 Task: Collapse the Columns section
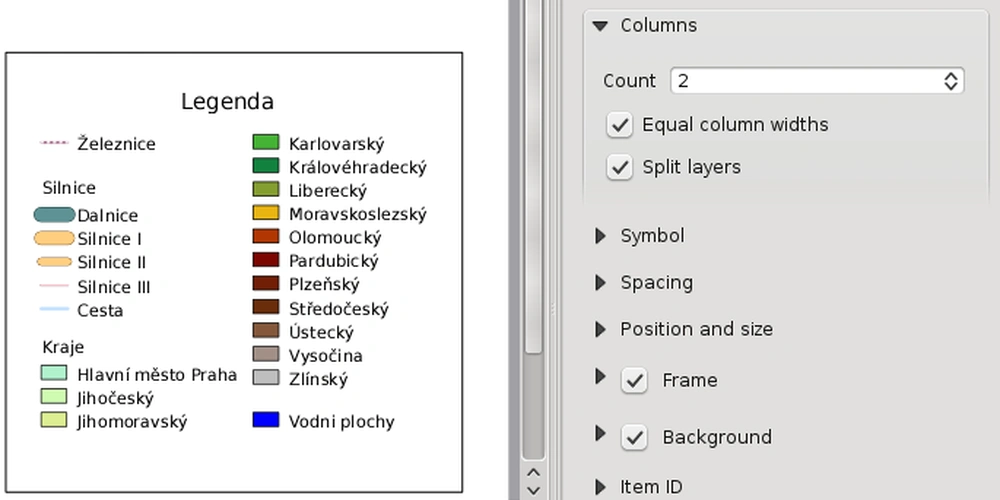tap(599, 26)
